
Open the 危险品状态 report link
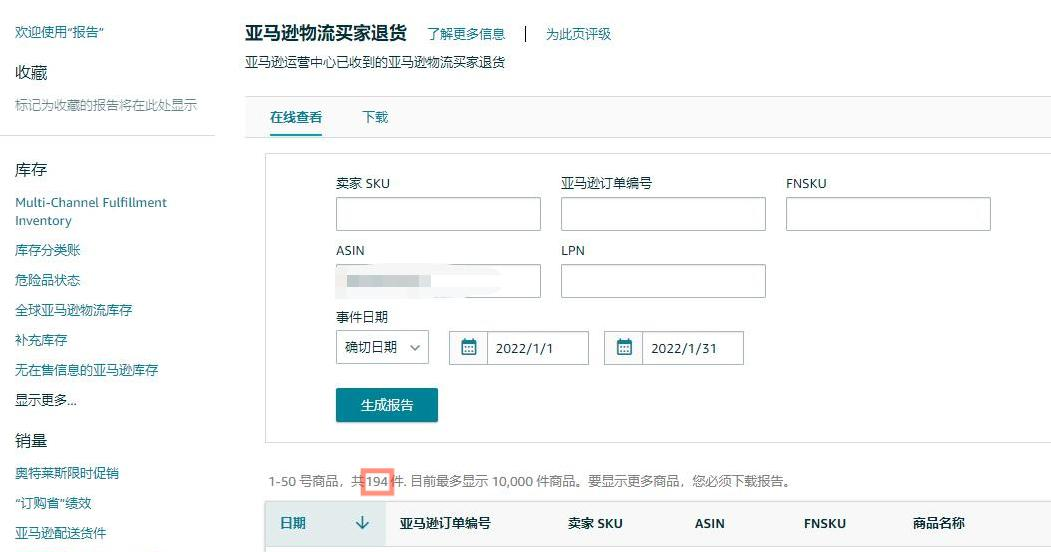point(48,280)
